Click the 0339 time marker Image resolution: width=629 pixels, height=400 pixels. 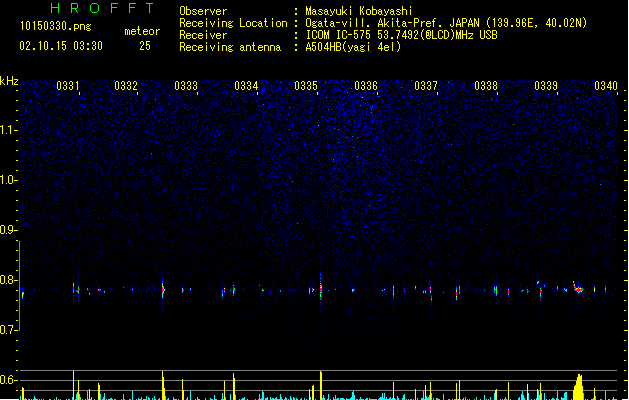[546, 85]
